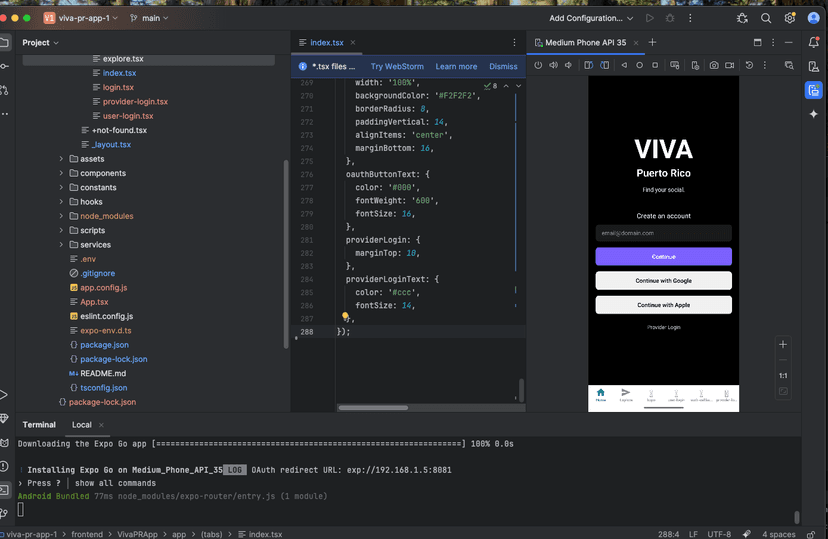Screen dimensions: 828x539
Task: Click Try WebStorm link
Action: (x=397, y=67)
